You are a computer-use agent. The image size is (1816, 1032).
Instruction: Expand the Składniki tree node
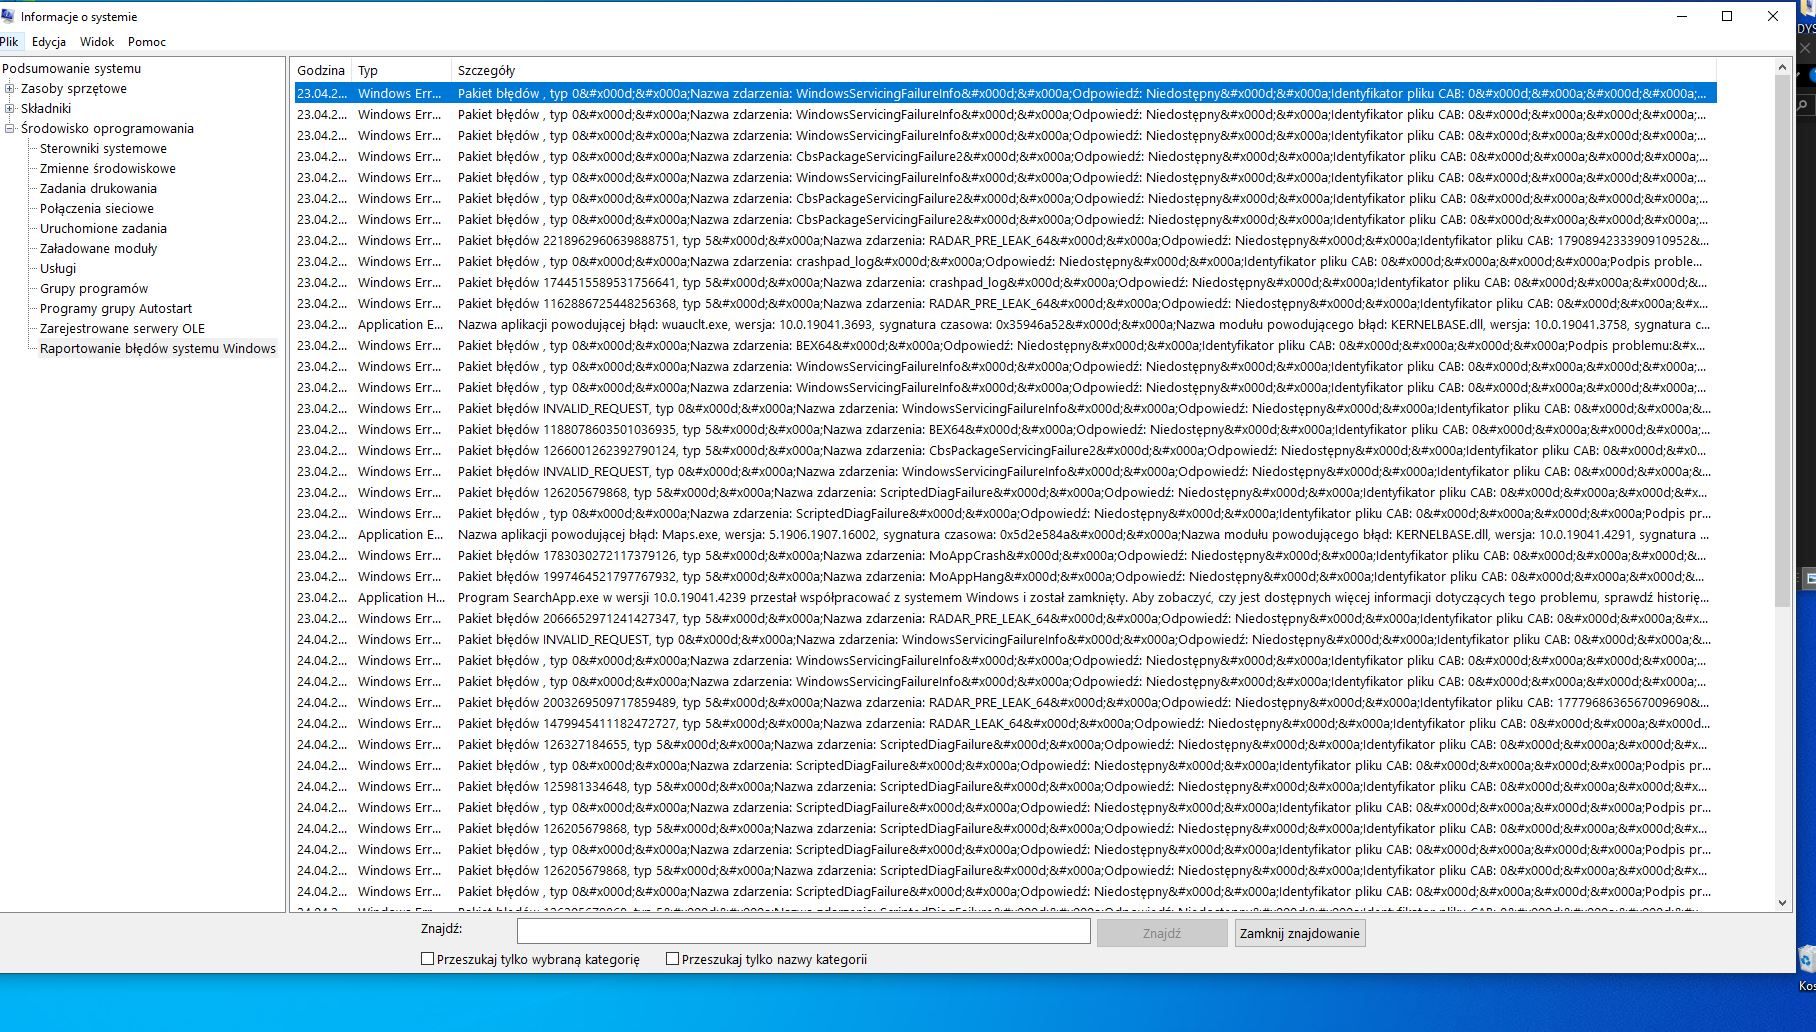click(10, 108)
